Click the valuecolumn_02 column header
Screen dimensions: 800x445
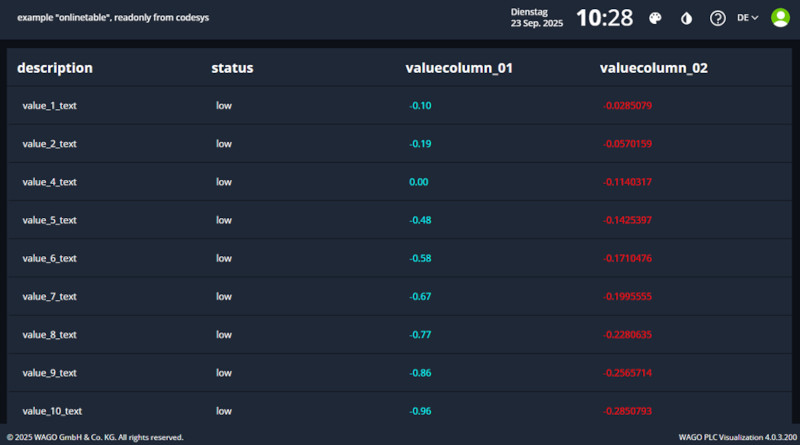pos(653,68)
